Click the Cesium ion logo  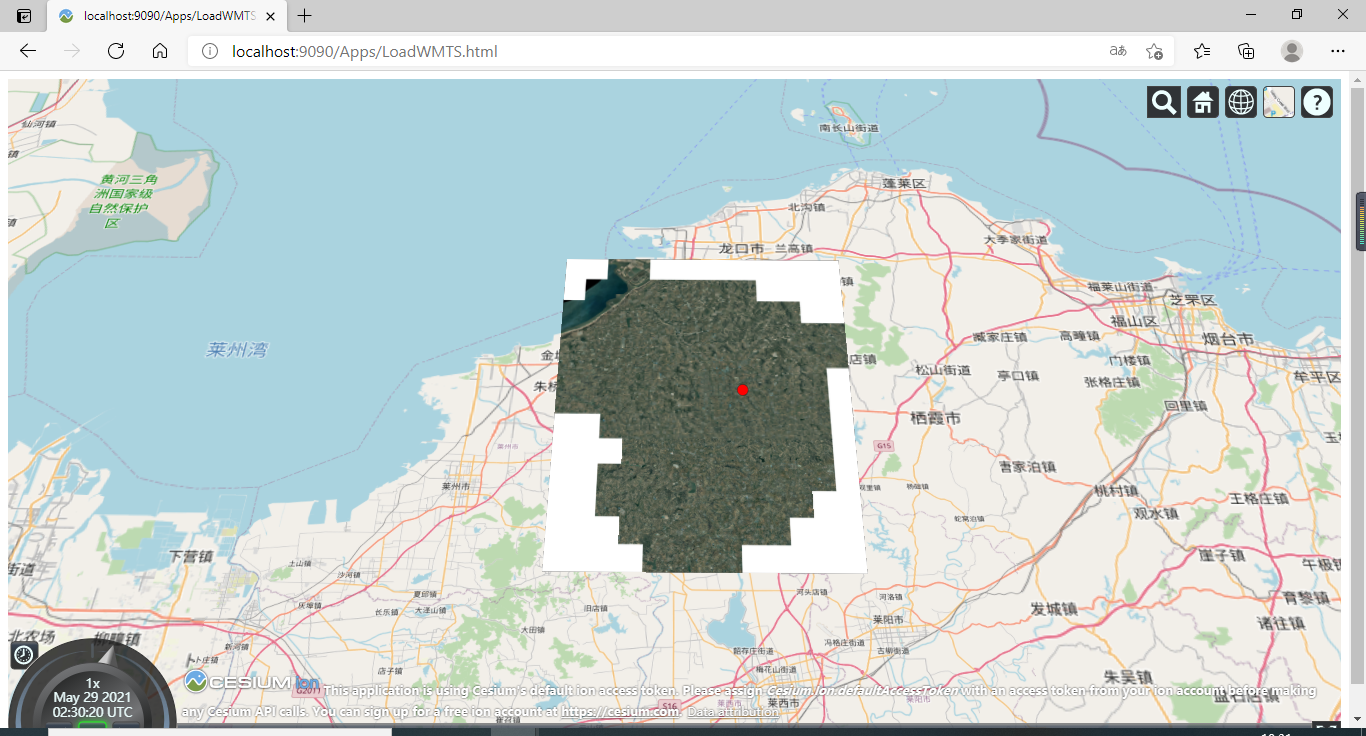[x=252, y=682]
